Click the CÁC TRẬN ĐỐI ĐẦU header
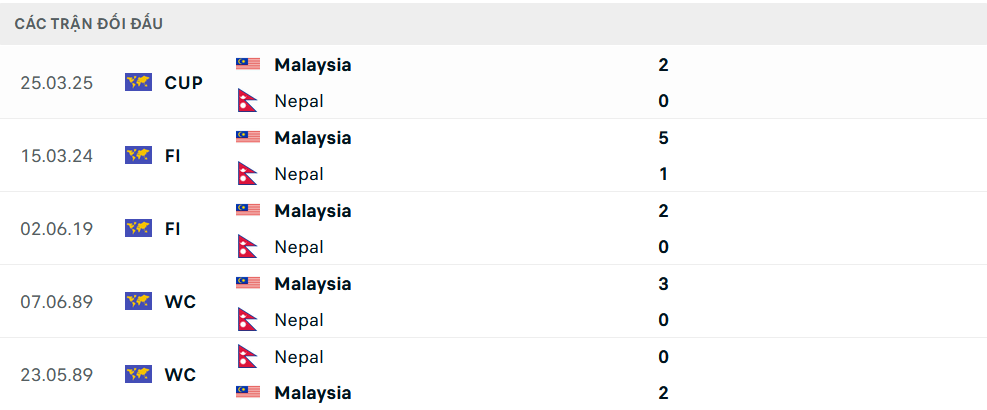Screen dimensions: 987x410 tap(89, 23)
